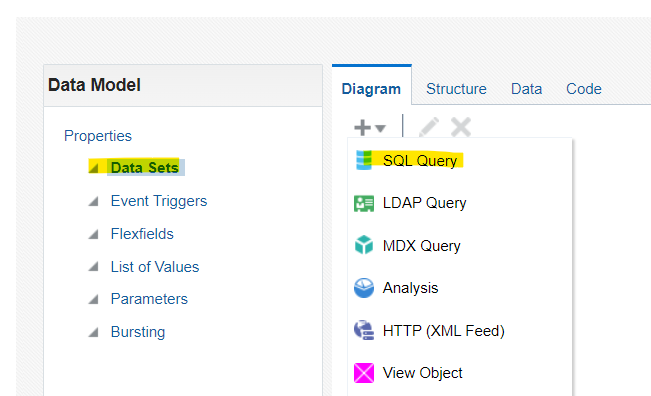Click the pink View Object icon

[x=364, y=373]
